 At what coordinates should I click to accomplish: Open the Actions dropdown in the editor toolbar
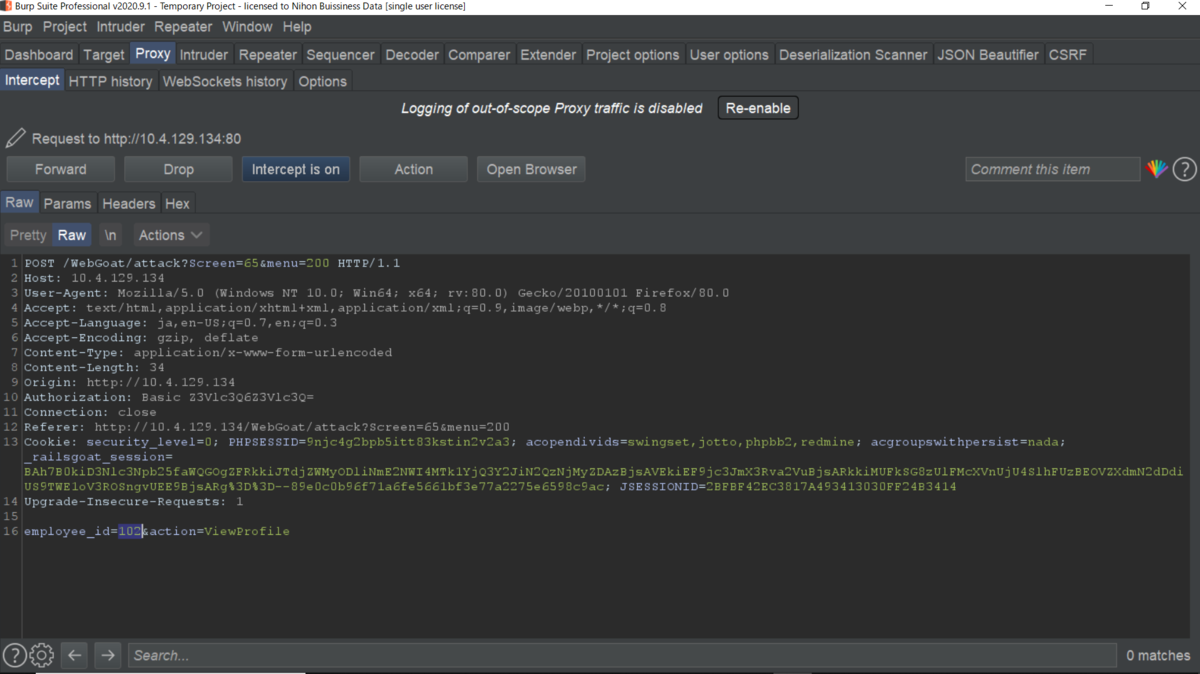coord(170,235)
